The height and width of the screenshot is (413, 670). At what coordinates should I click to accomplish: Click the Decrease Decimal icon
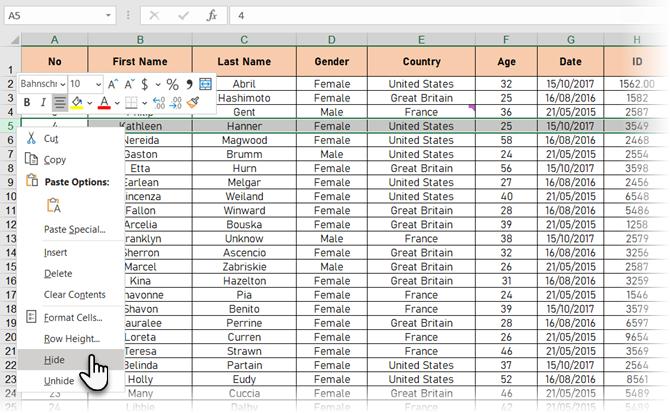[x=176, y=103]
